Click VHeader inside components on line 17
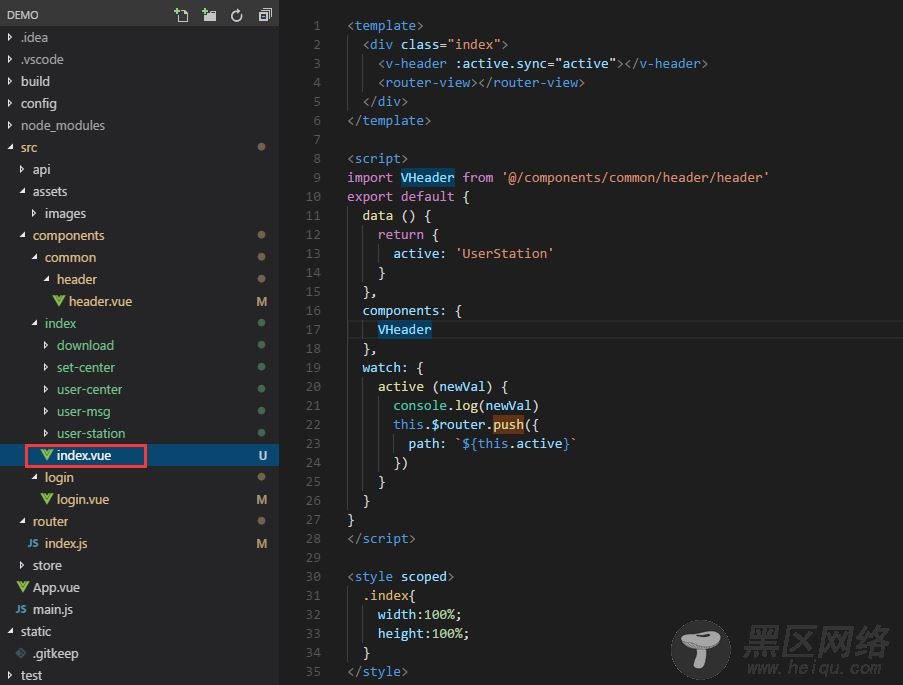The height and width of the screenshot is (685, 903). (404, 330)
